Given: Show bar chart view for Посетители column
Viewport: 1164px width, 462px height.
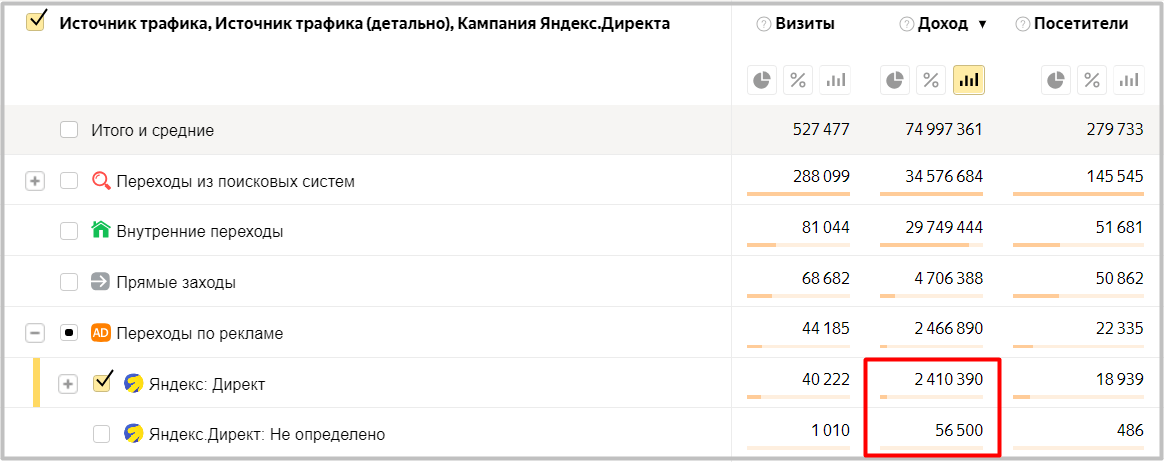Looking at the screenshot, I should point(1128,80).
